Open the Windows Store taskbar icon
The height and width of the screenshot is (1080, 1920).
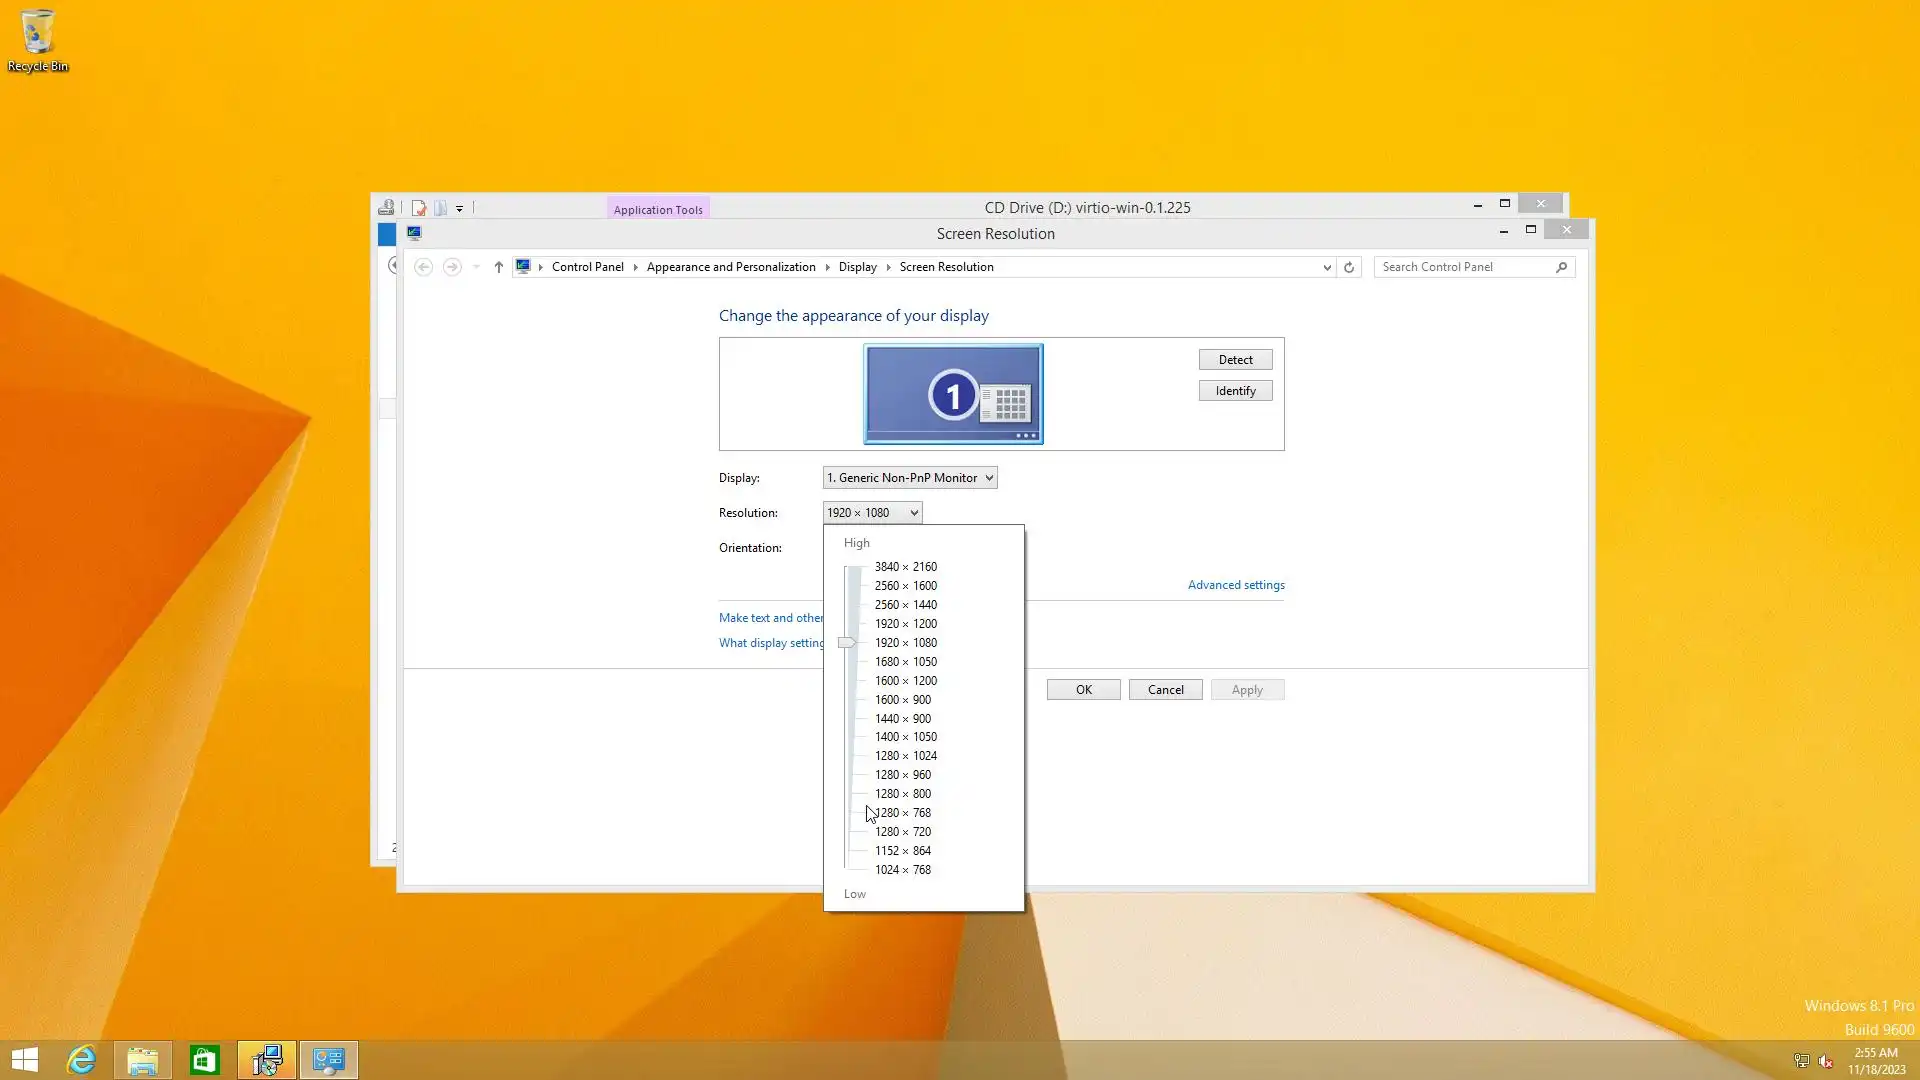[205, 1060]
